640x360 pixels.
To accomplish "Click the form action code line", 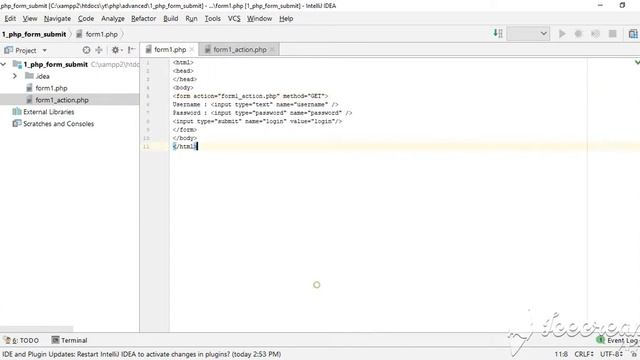I will coord(250,96).
